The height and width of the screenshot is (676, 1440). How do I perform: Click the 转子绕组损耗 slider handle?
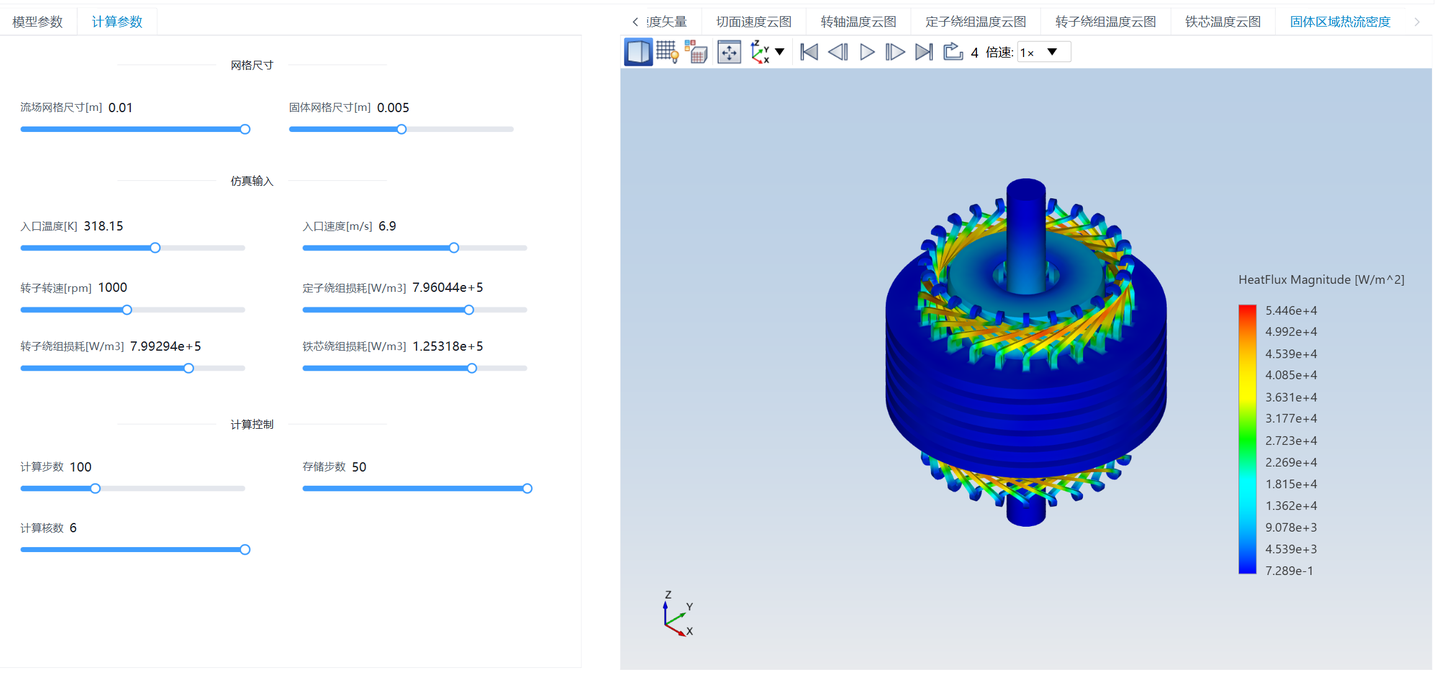tap(189, 368)
